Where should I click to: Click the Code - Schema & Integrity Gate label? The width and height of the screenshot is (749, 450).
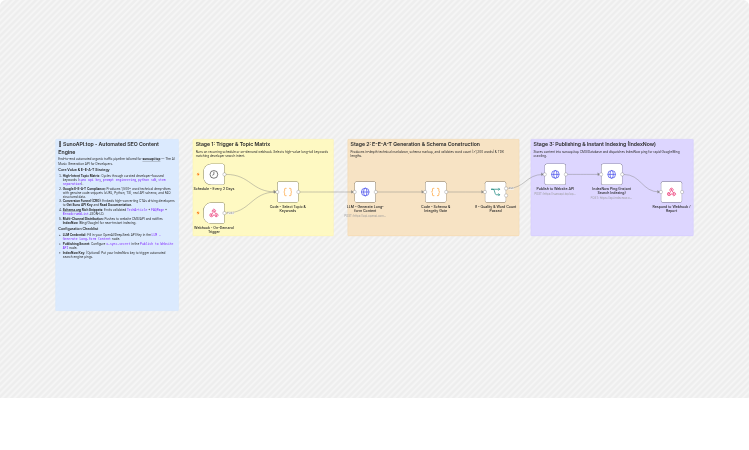(436, 209)
